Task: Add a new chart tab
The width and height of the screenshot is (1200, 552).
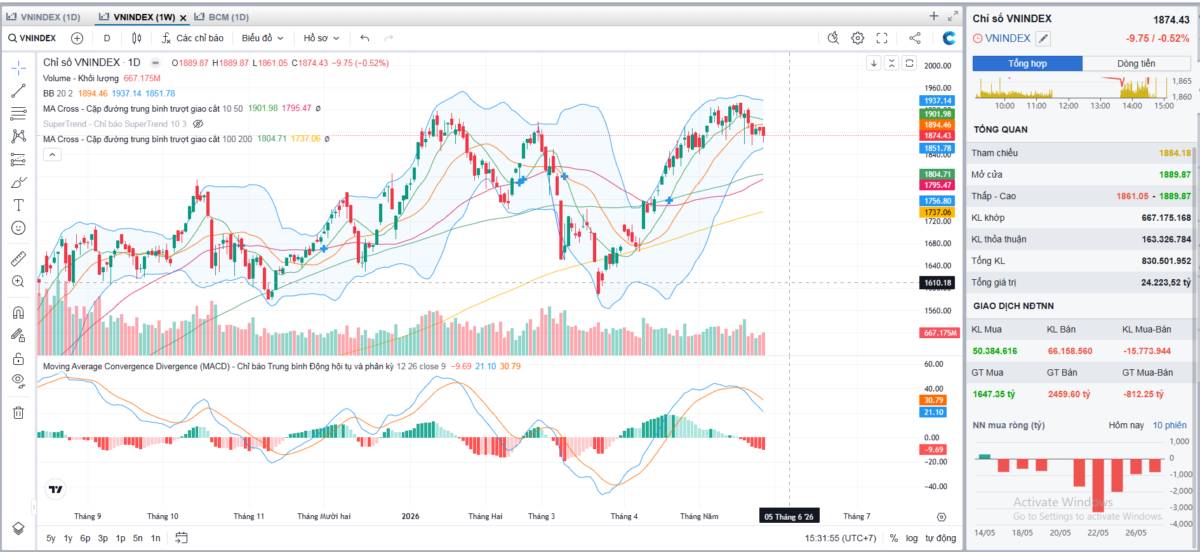Action: (x=934, y=16)
